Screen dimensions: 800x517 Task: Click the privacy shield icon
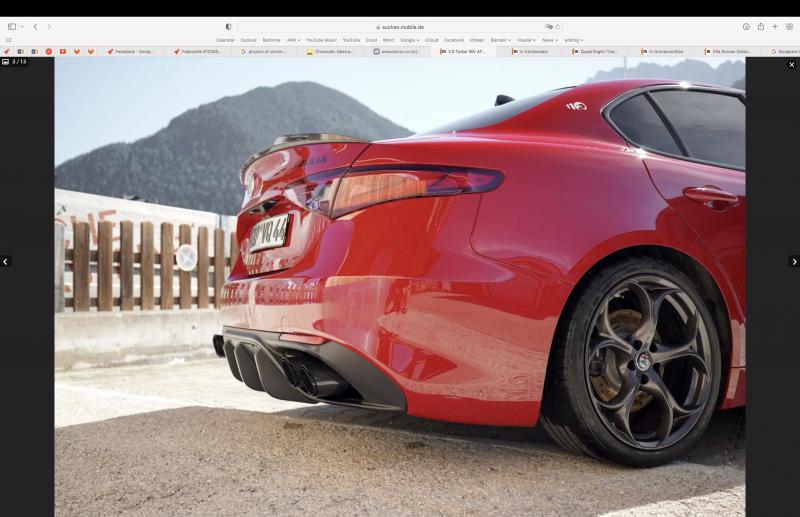coord(228,27)
